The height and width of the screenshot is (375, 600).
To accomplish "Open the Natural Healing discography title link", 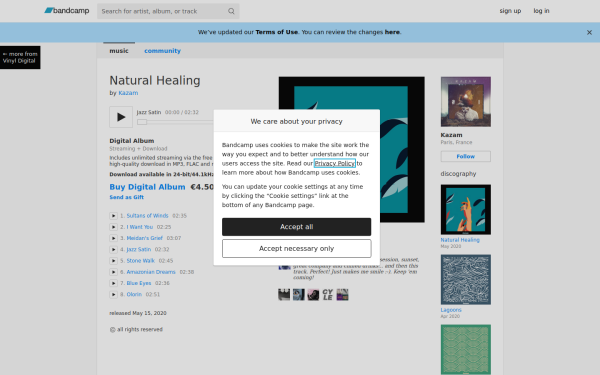I will 460,240.
